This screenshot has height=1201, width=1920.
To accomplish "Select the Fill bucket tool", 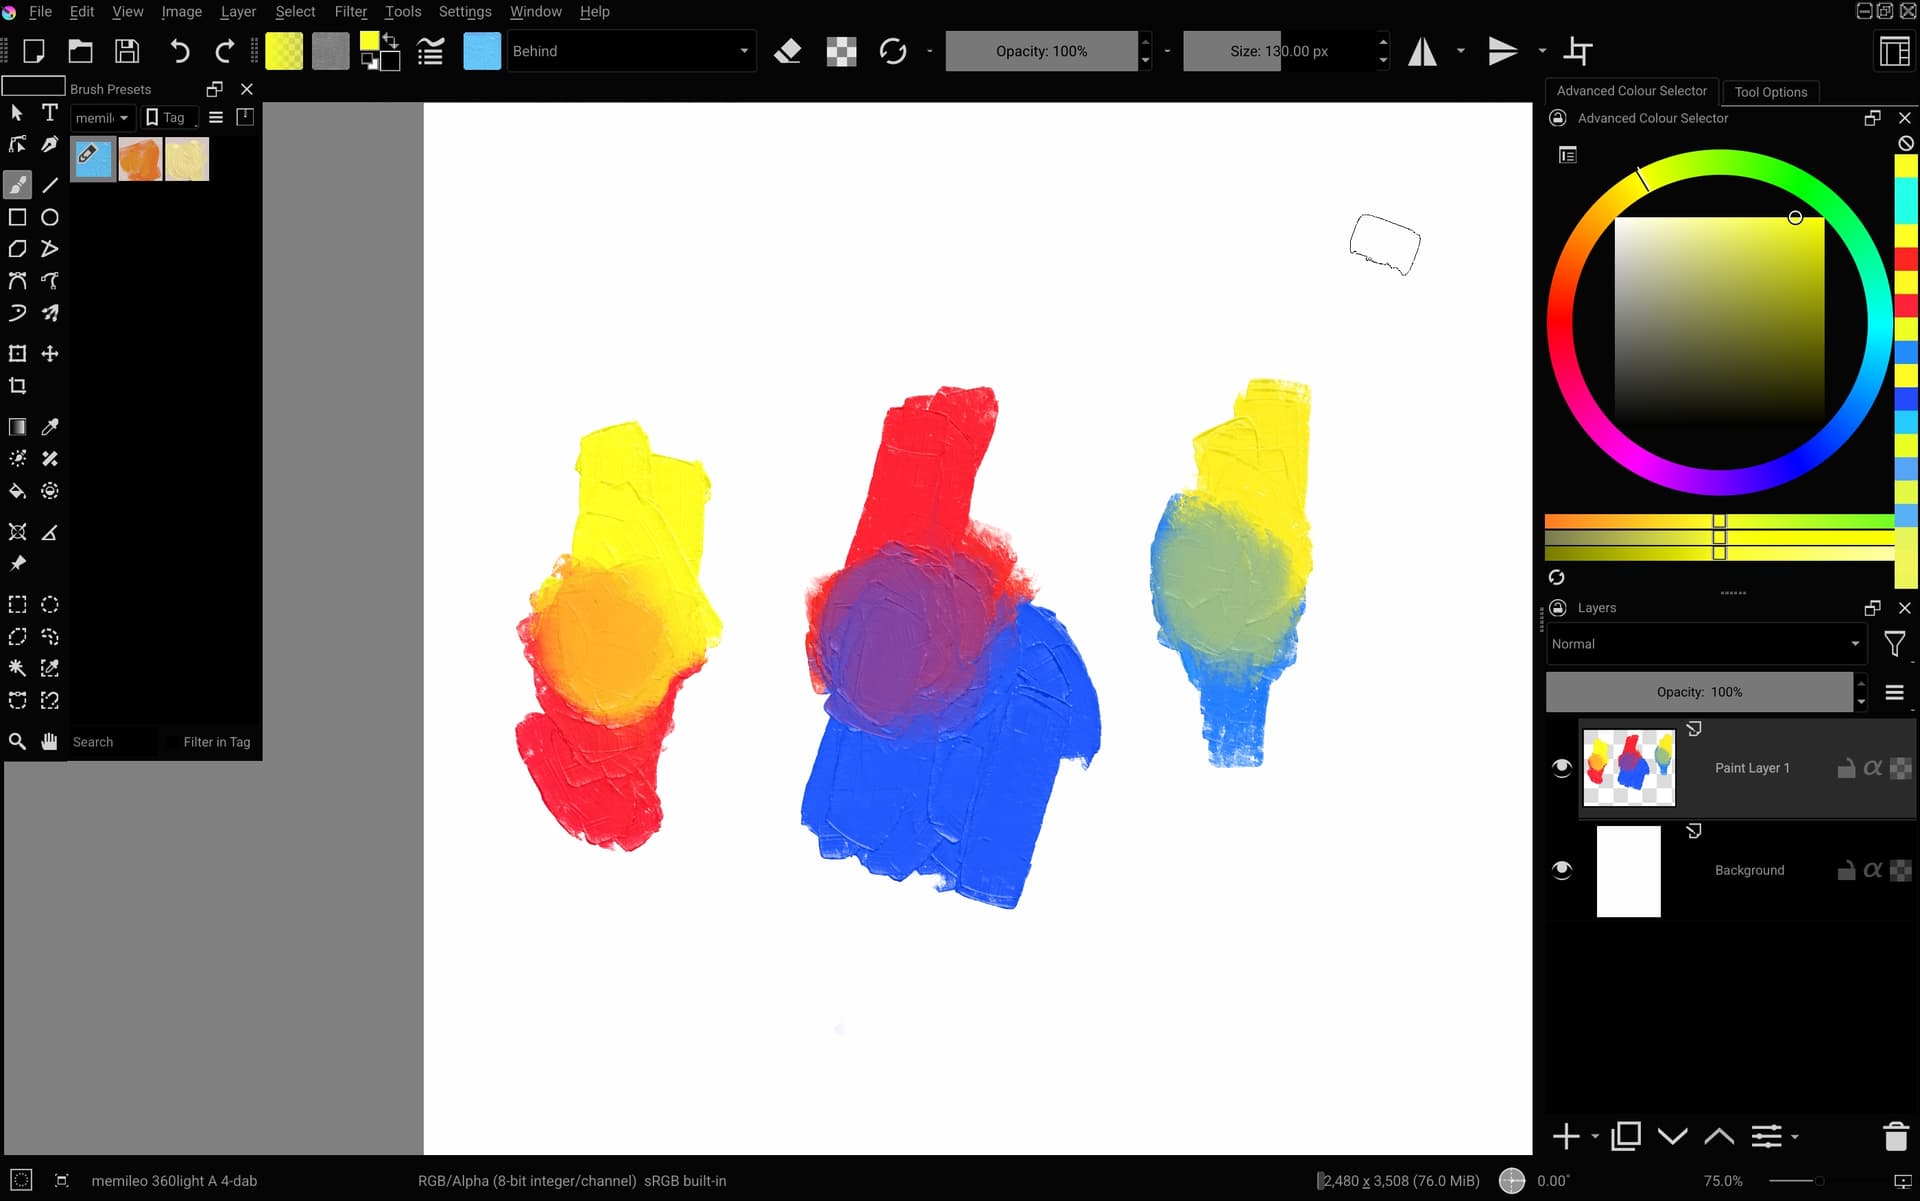I will pyautogui.click(x=17, y=491).
